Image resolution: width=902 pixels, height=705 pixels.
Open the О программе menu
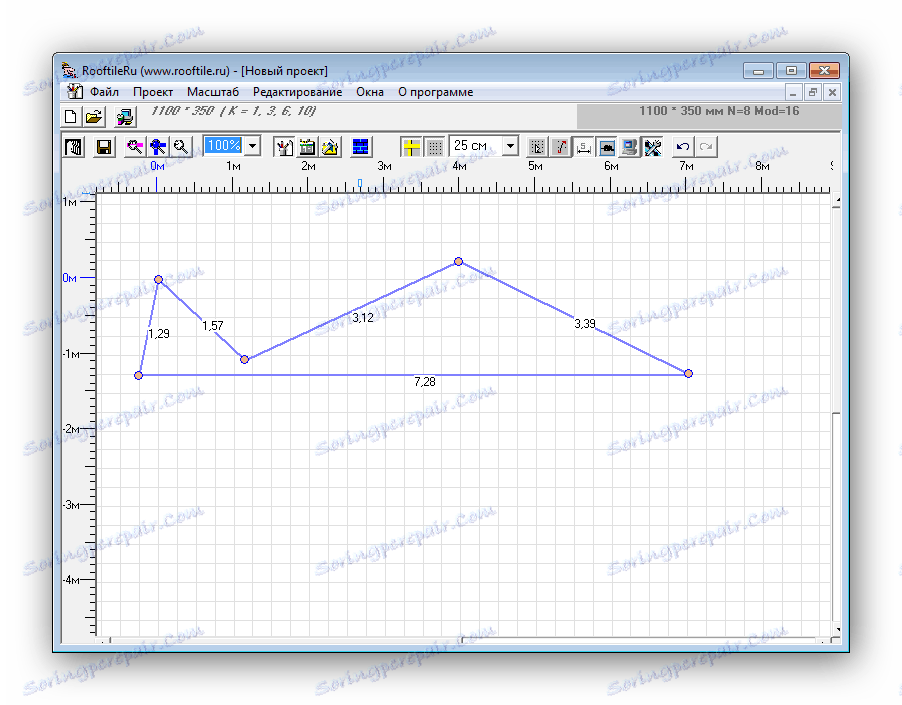pyautogui.click(x=435, y=92)
